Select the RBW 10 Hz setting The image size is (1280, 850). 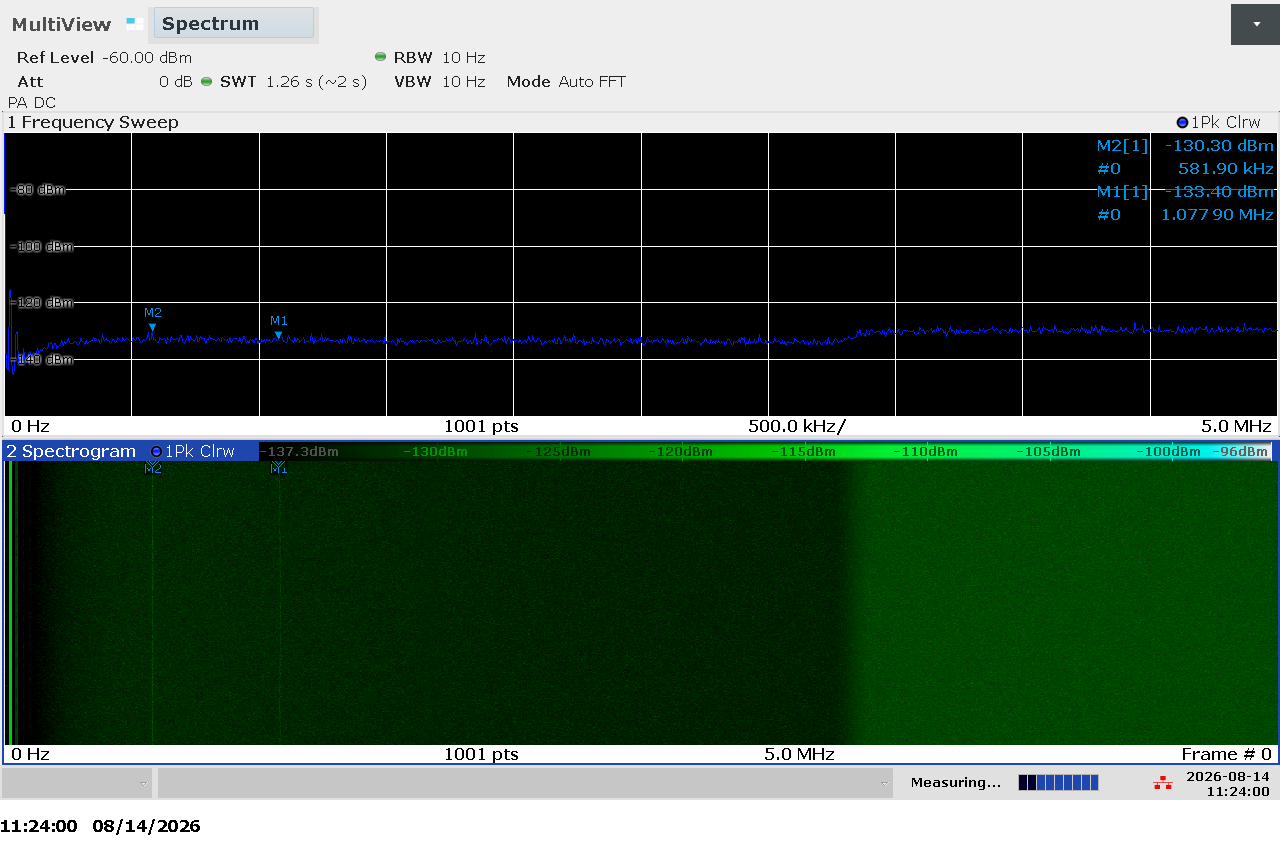[x=439, y=58]
